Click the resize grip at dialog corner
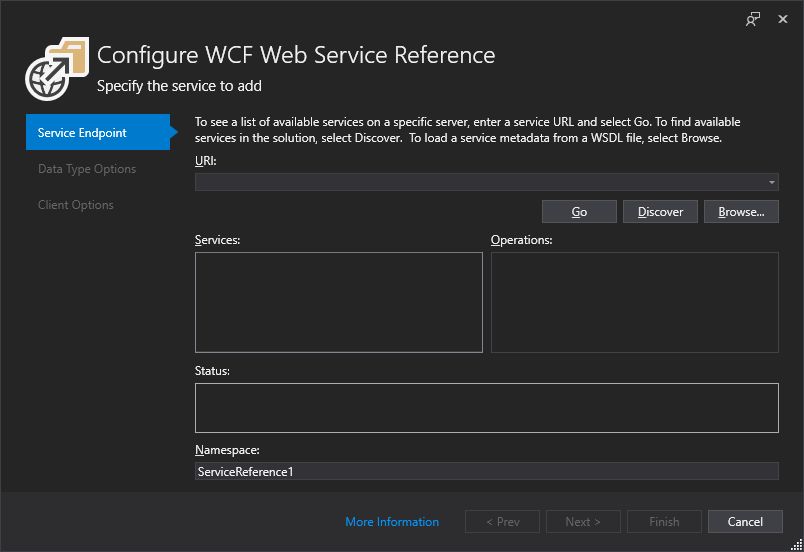The width and height of the screenshot is (804, 552). coord(796,544)
